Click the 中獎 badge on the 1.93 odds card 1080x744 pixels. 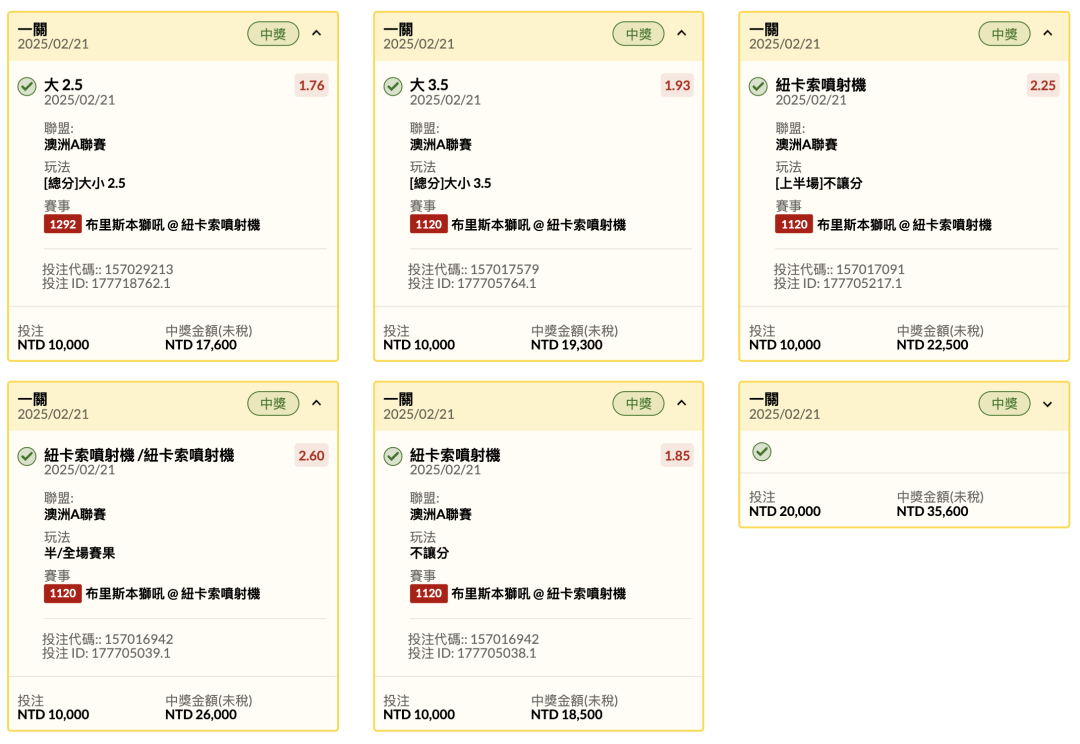(638, 34)
